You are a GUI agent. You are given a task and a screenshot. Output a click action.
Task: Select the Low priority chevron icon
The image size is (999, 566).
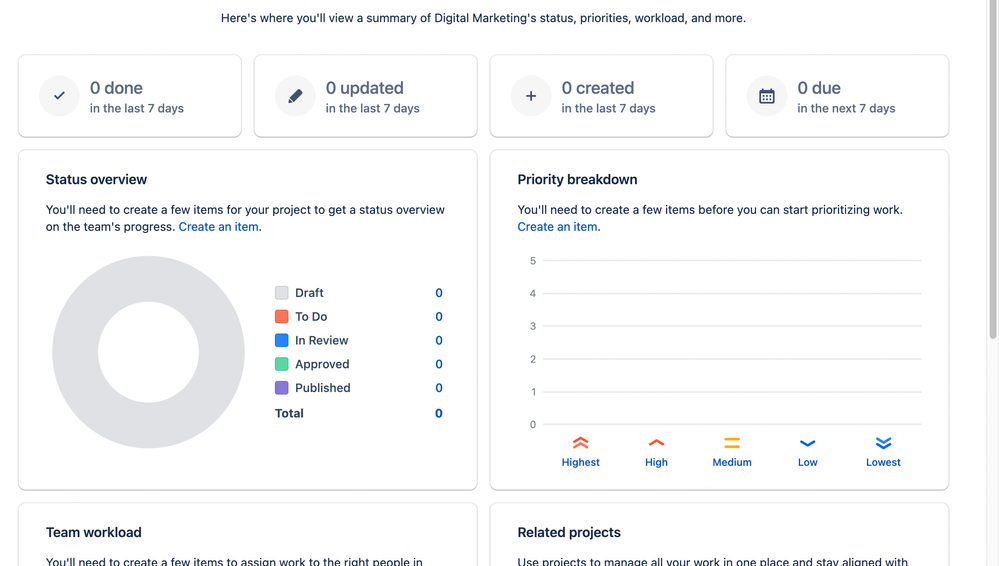coord(807,443)
